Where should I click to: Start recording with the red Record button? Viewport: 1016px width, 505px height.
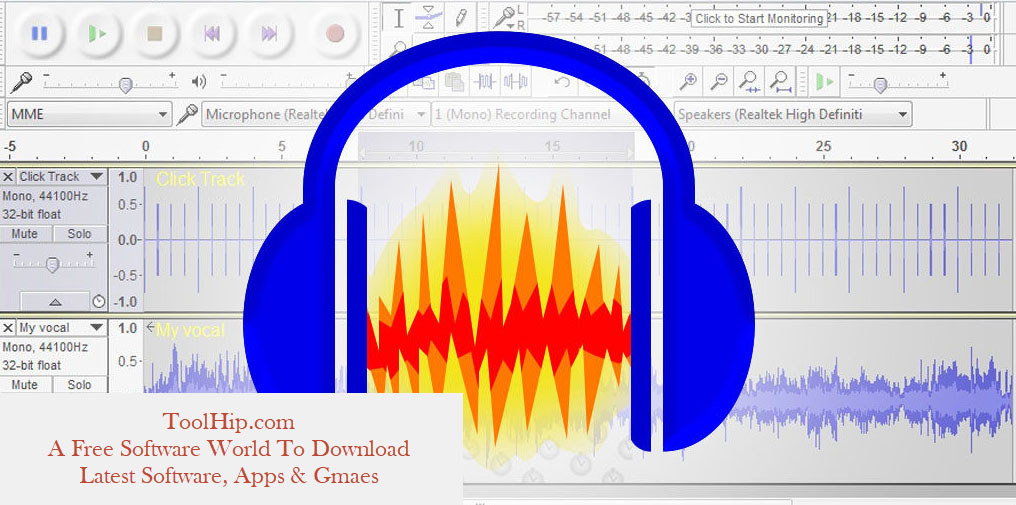(x=335, y=34)
